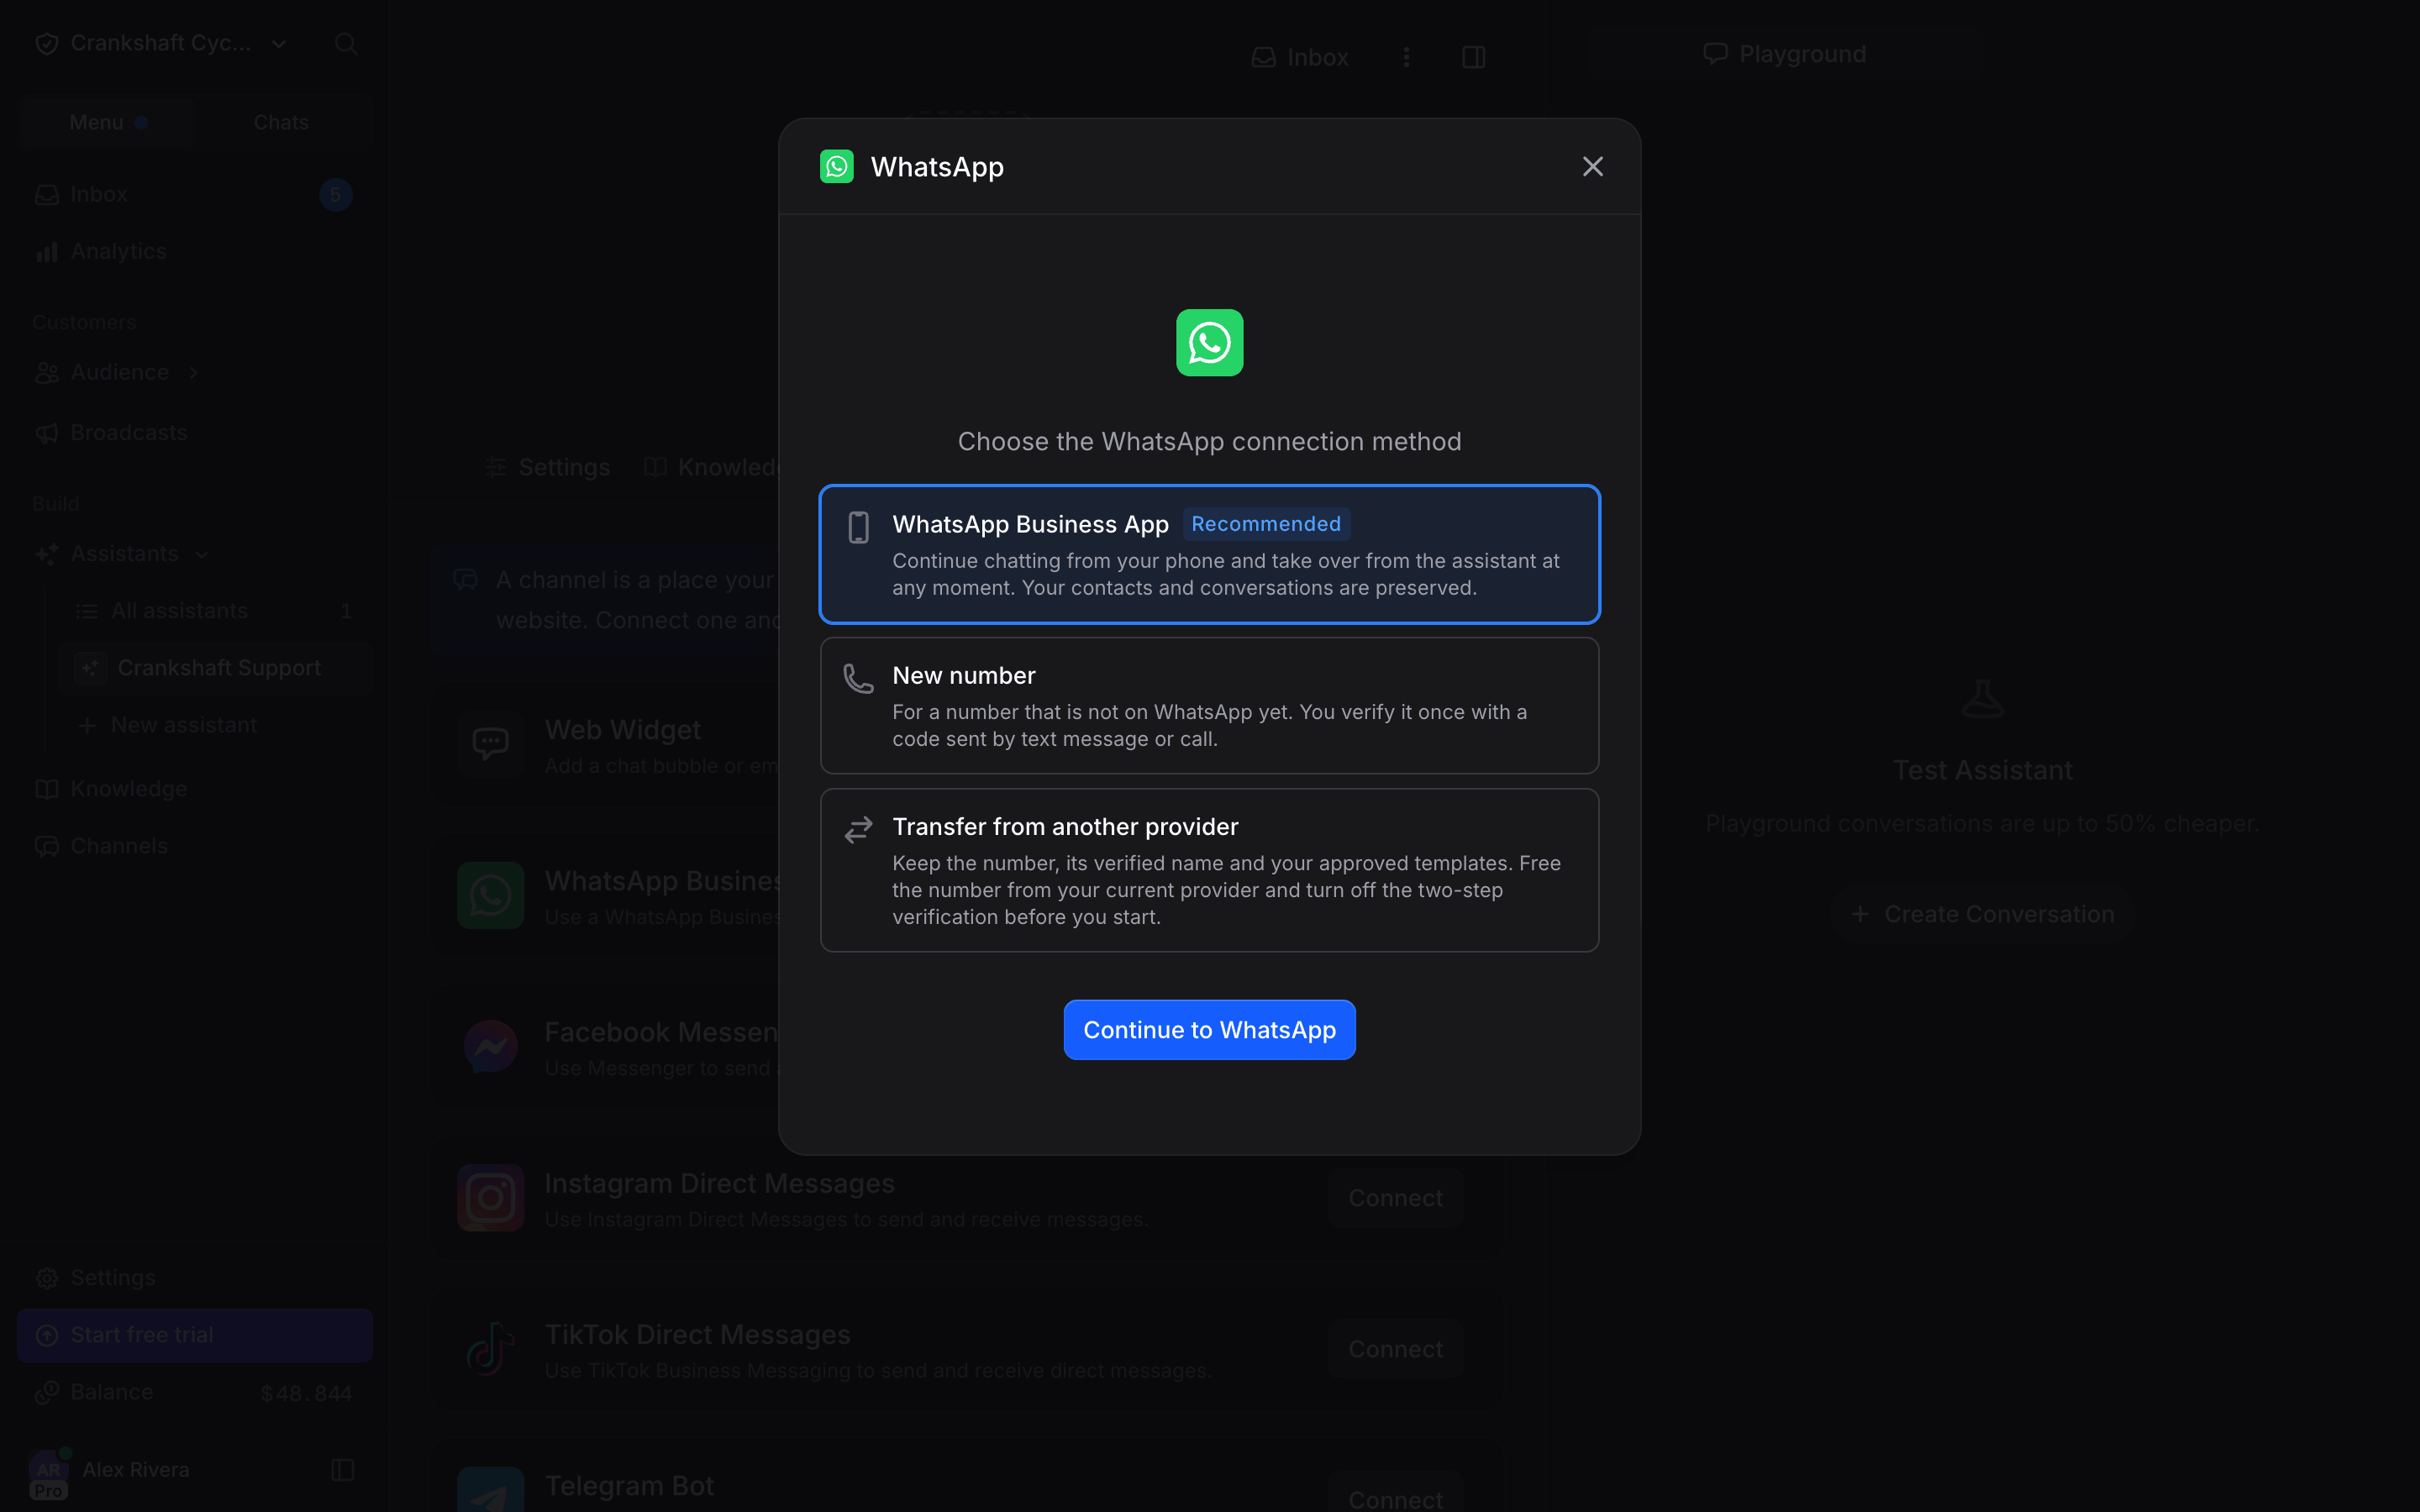Click the WhatsApp Business channel icon
Image resolution: width=2420 pixels, height=1512 pixels.
click(490, 895)
